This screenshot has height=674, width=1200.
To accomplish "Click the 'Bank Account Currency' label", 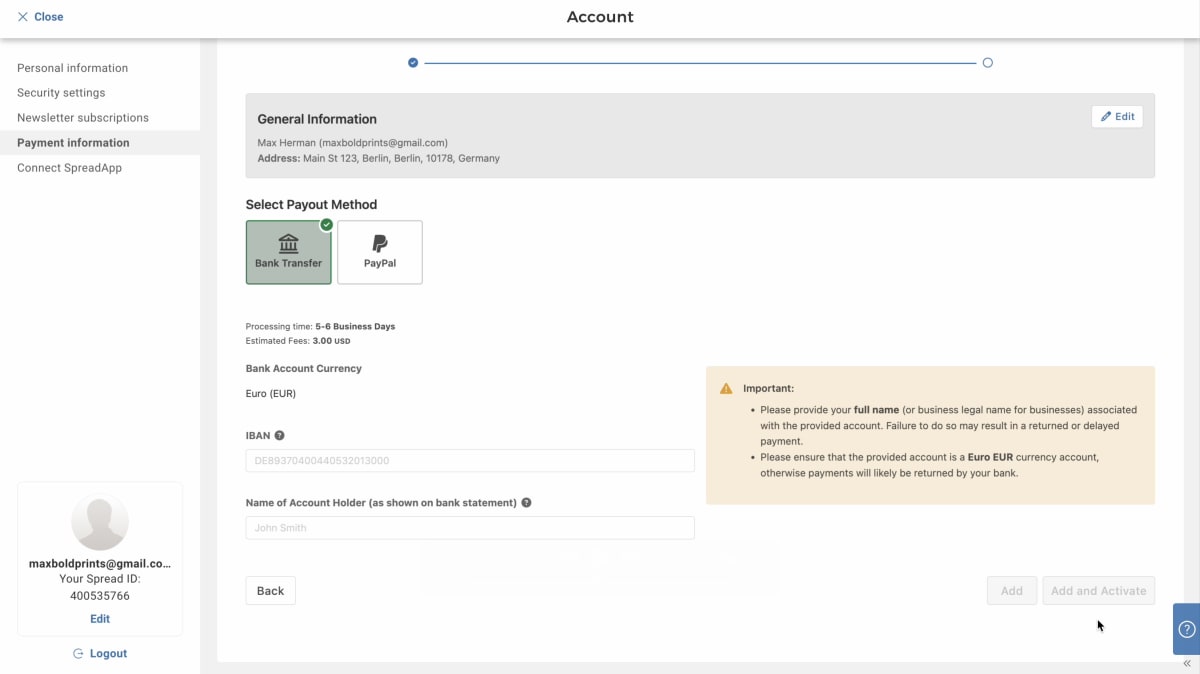I will (x=304, y=368).
